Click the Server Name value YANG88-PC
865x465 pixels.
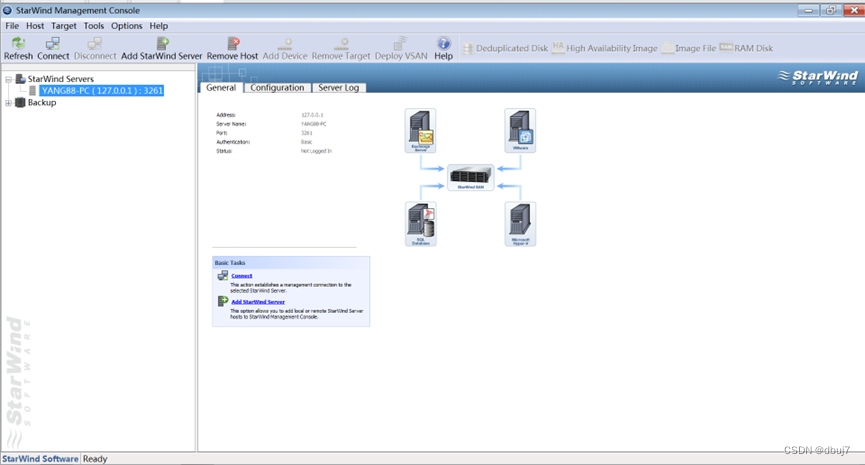[314, 124]
